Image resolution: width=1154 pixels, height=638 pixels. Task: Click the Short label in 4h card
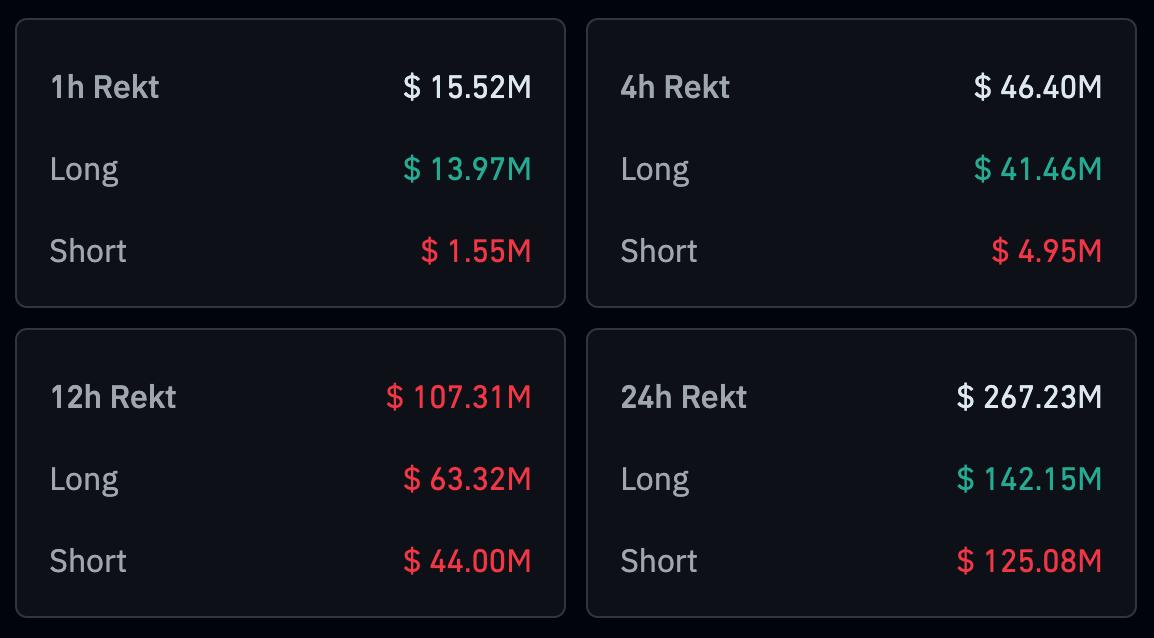coord(659,251)
